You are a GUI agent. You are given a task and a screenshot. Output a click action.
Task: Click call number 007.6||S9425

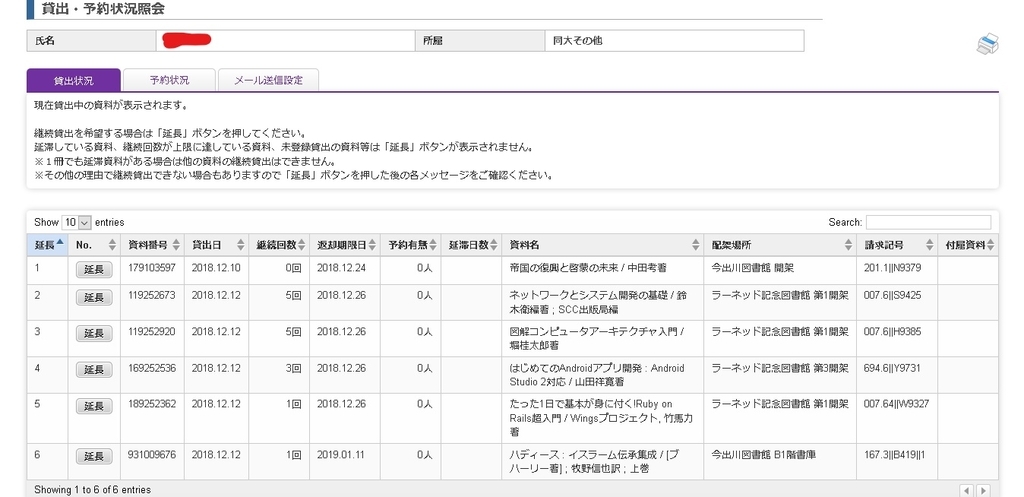coord(892,295)
